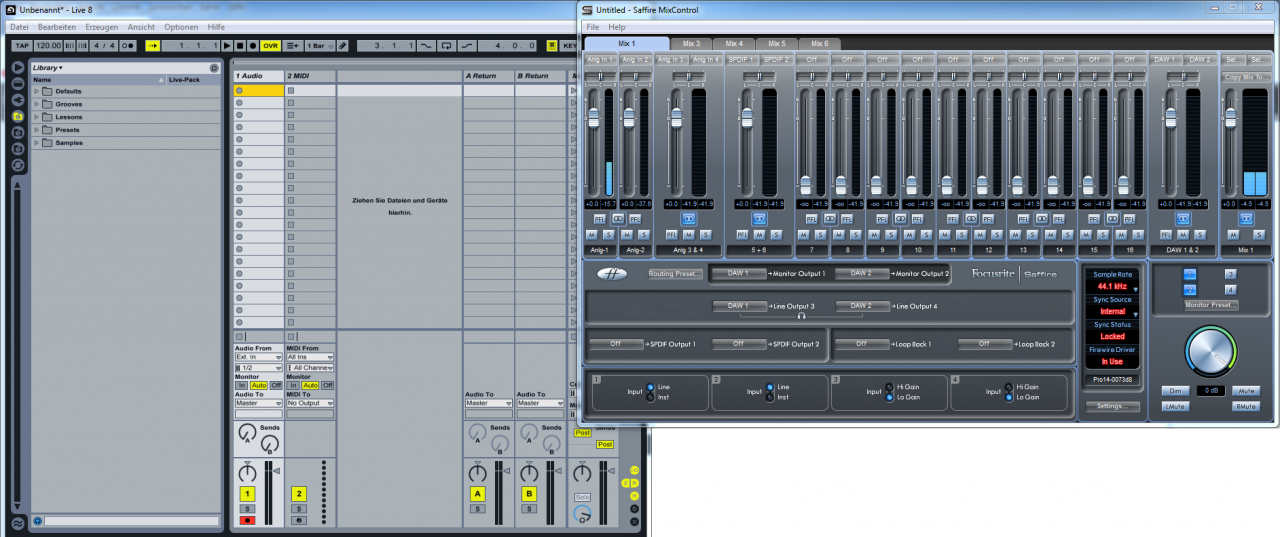Open the Optionen menu
This screenshot has height=537, width=1280.
point(181,27)
